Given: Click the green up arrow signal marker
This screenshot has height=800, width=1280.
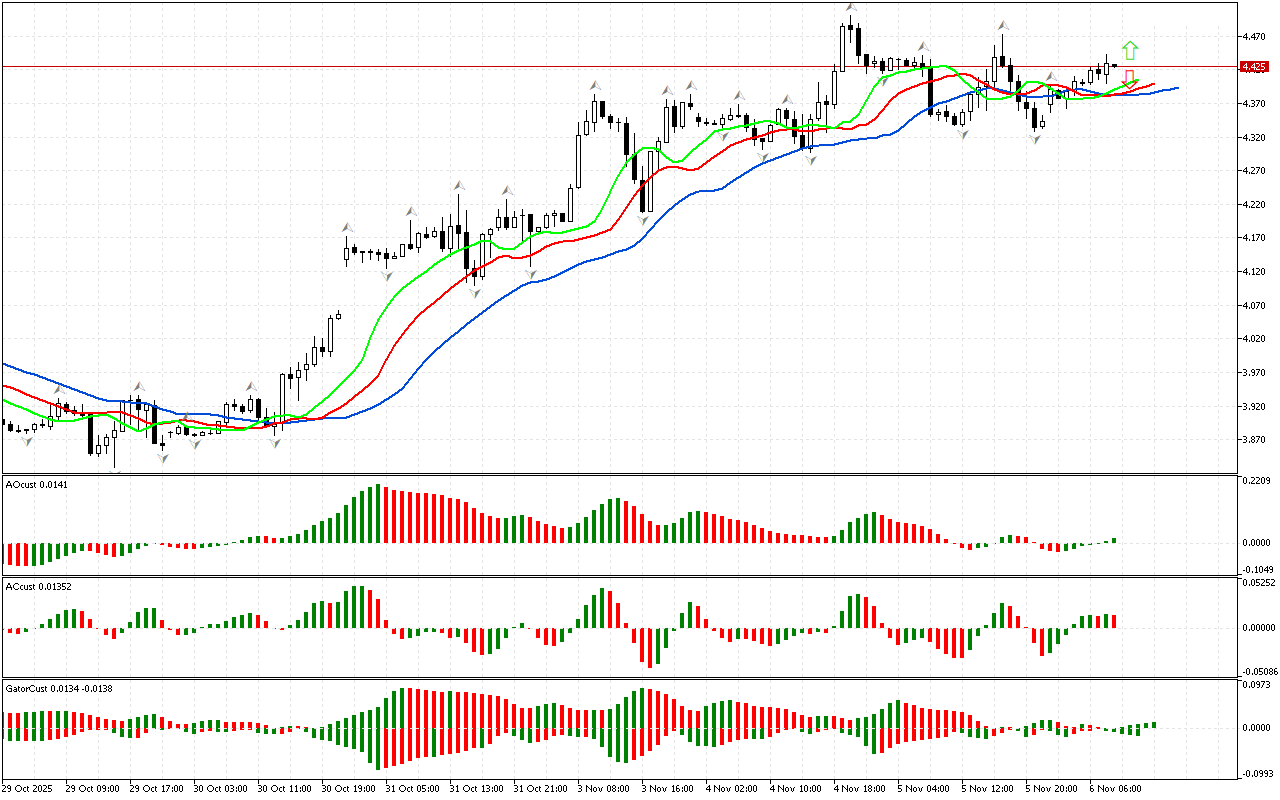Looking at the screenshot, I should coord(1130,50).
